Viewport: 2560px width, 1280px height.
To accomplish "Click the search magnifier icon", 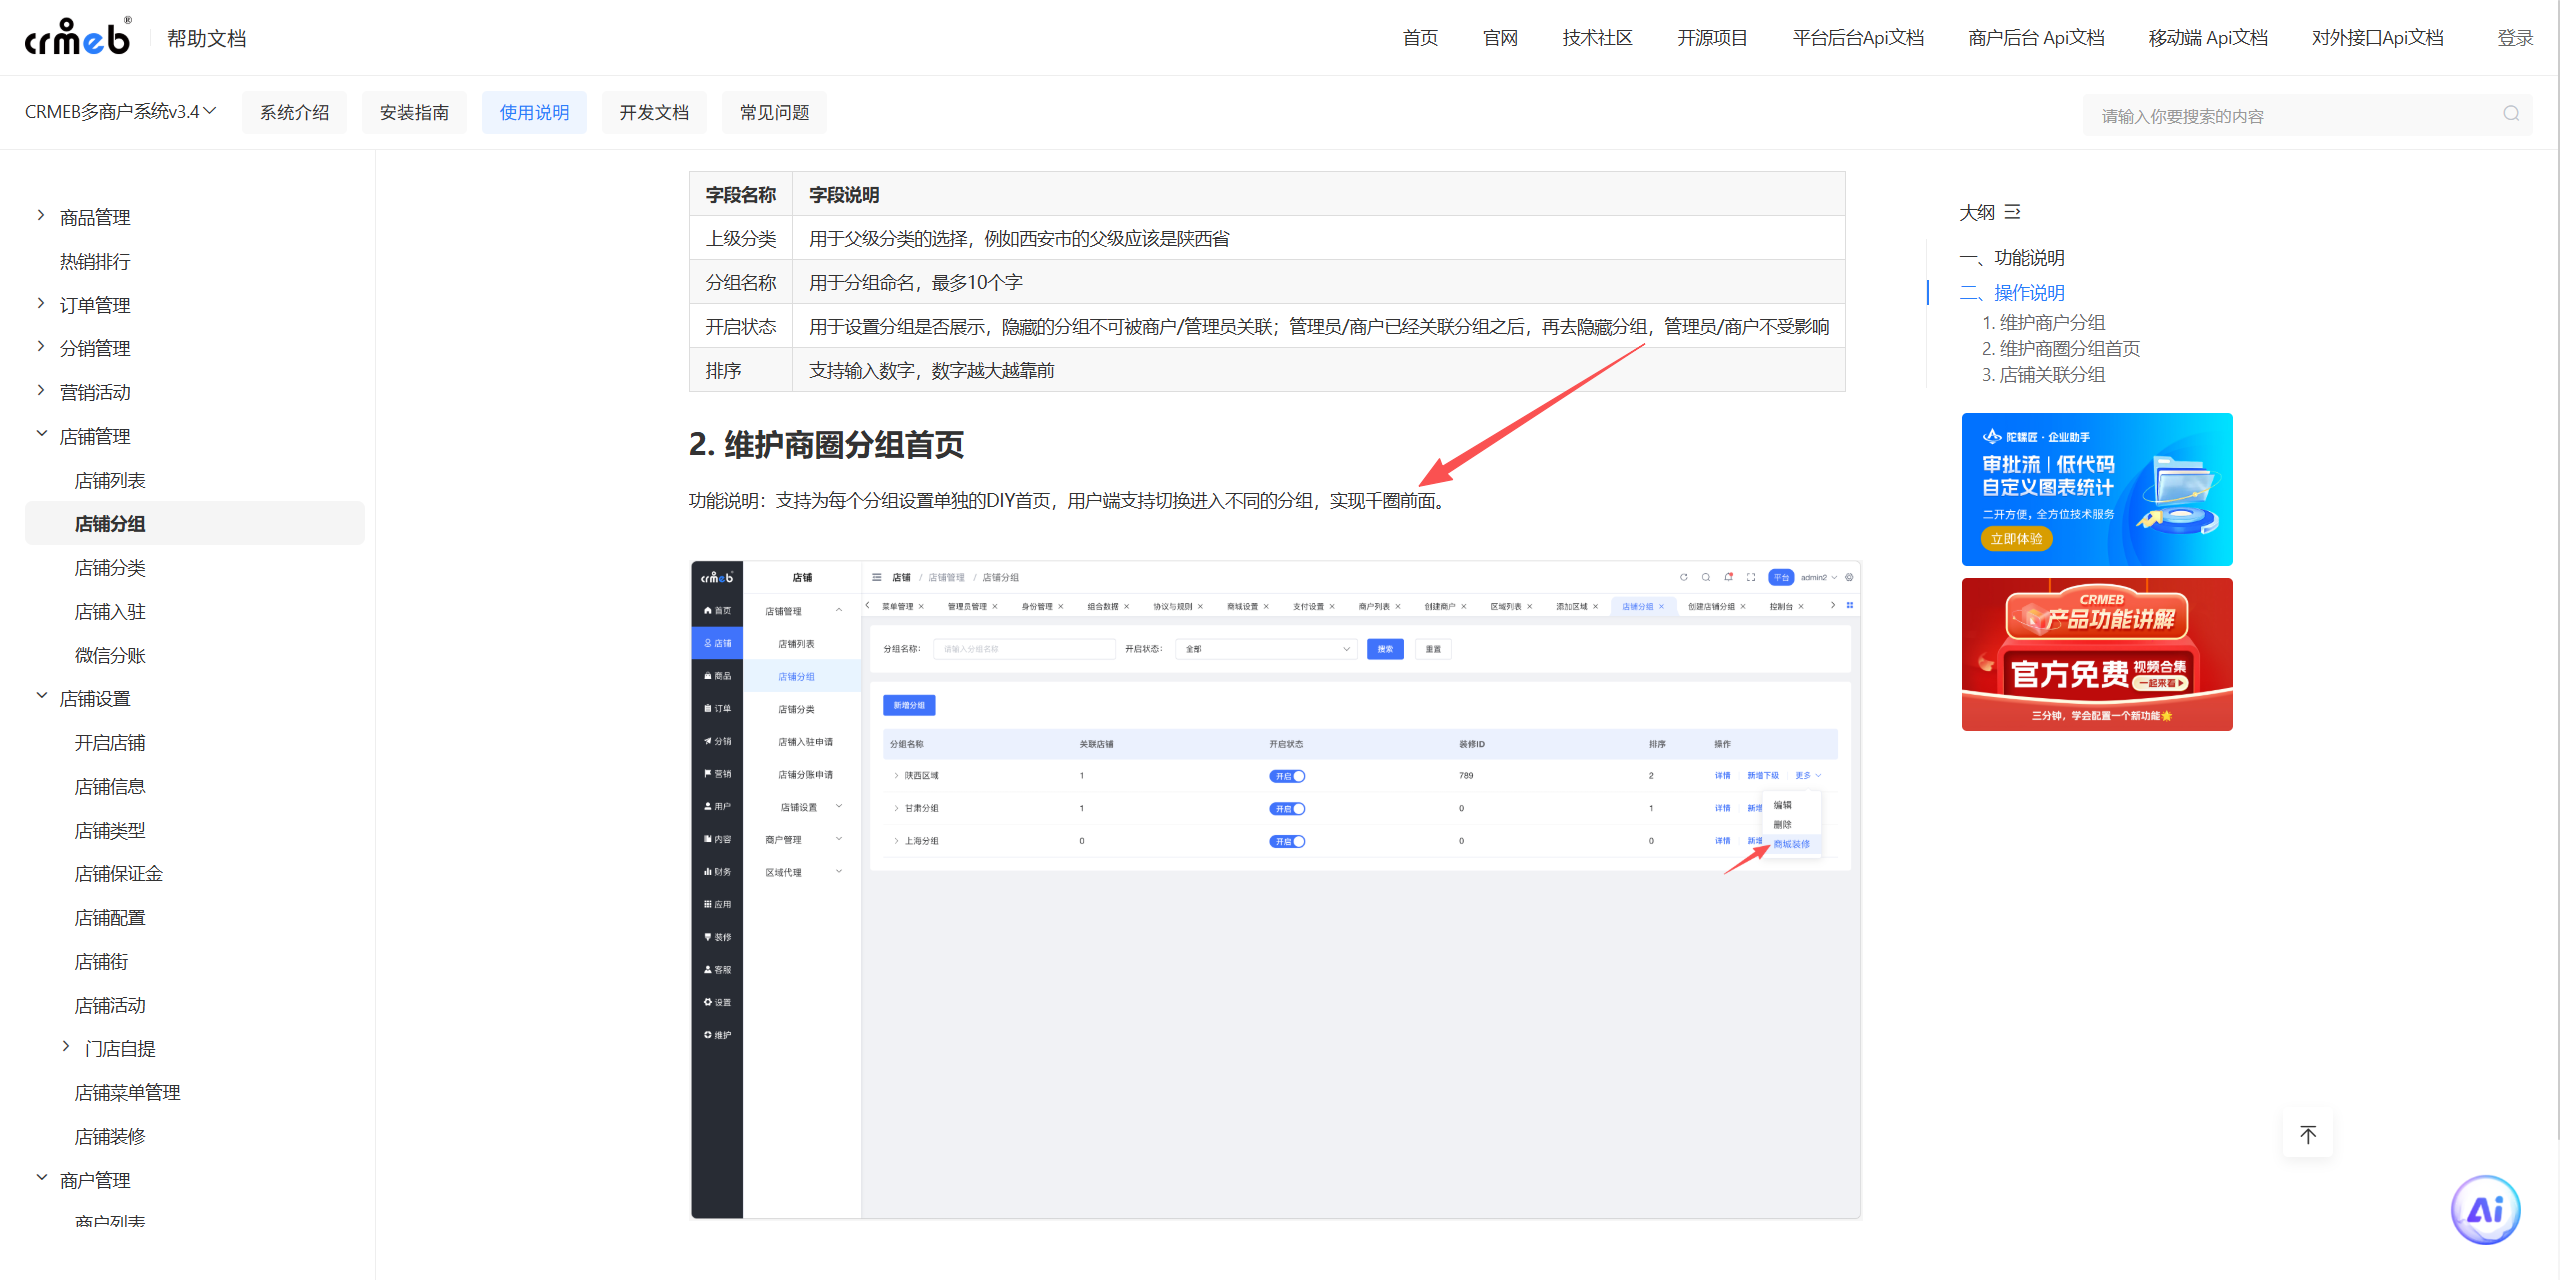I will click(x=2511, y=114).
